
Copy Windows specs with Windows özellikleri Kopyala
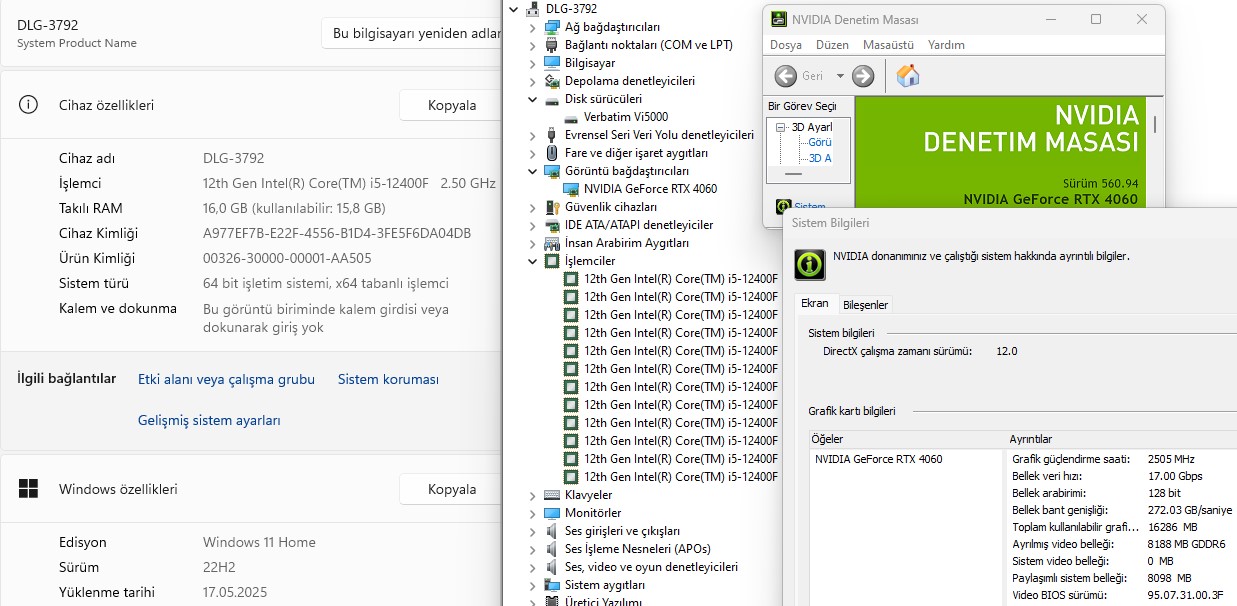click(452, 489)
